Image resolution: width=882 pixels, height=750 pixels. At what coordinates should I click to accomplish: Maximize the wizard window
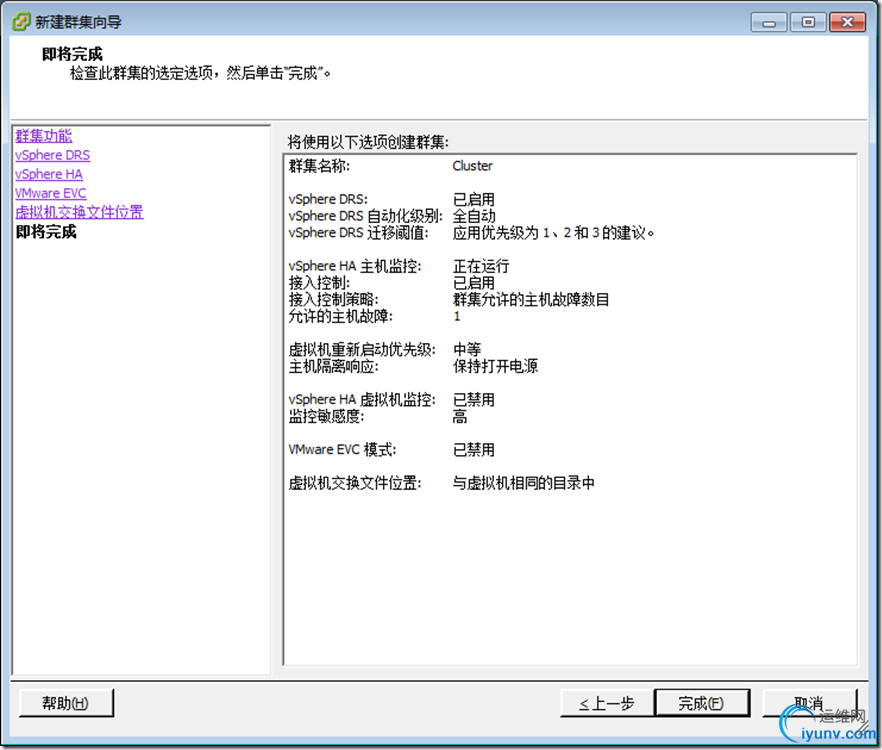tap(808, 21)
